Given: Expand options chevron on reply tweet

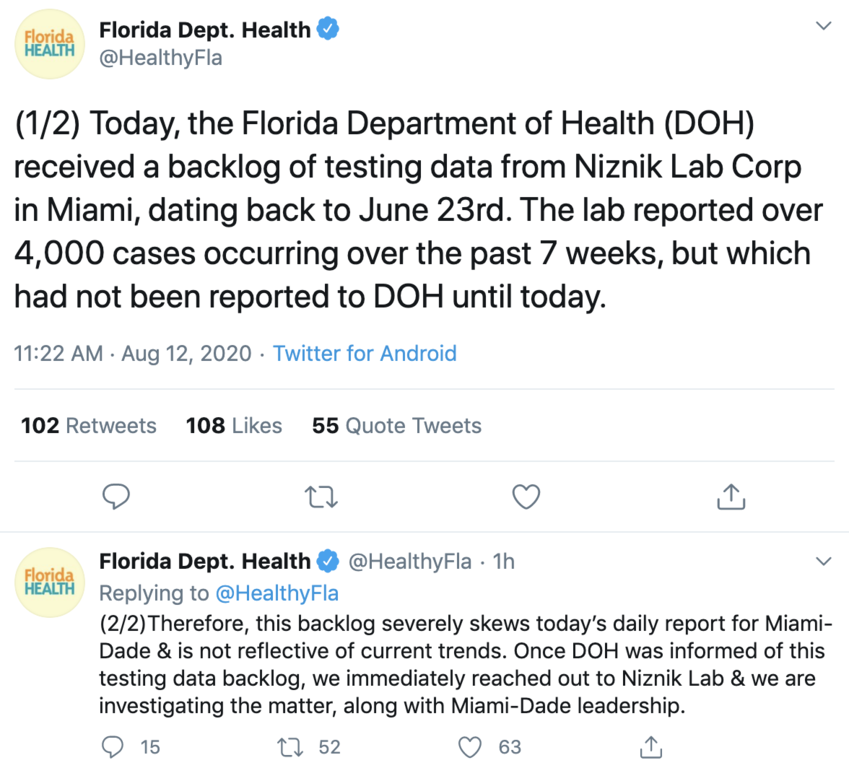Looking at the screenshot, I should click(x=823, y=561).
